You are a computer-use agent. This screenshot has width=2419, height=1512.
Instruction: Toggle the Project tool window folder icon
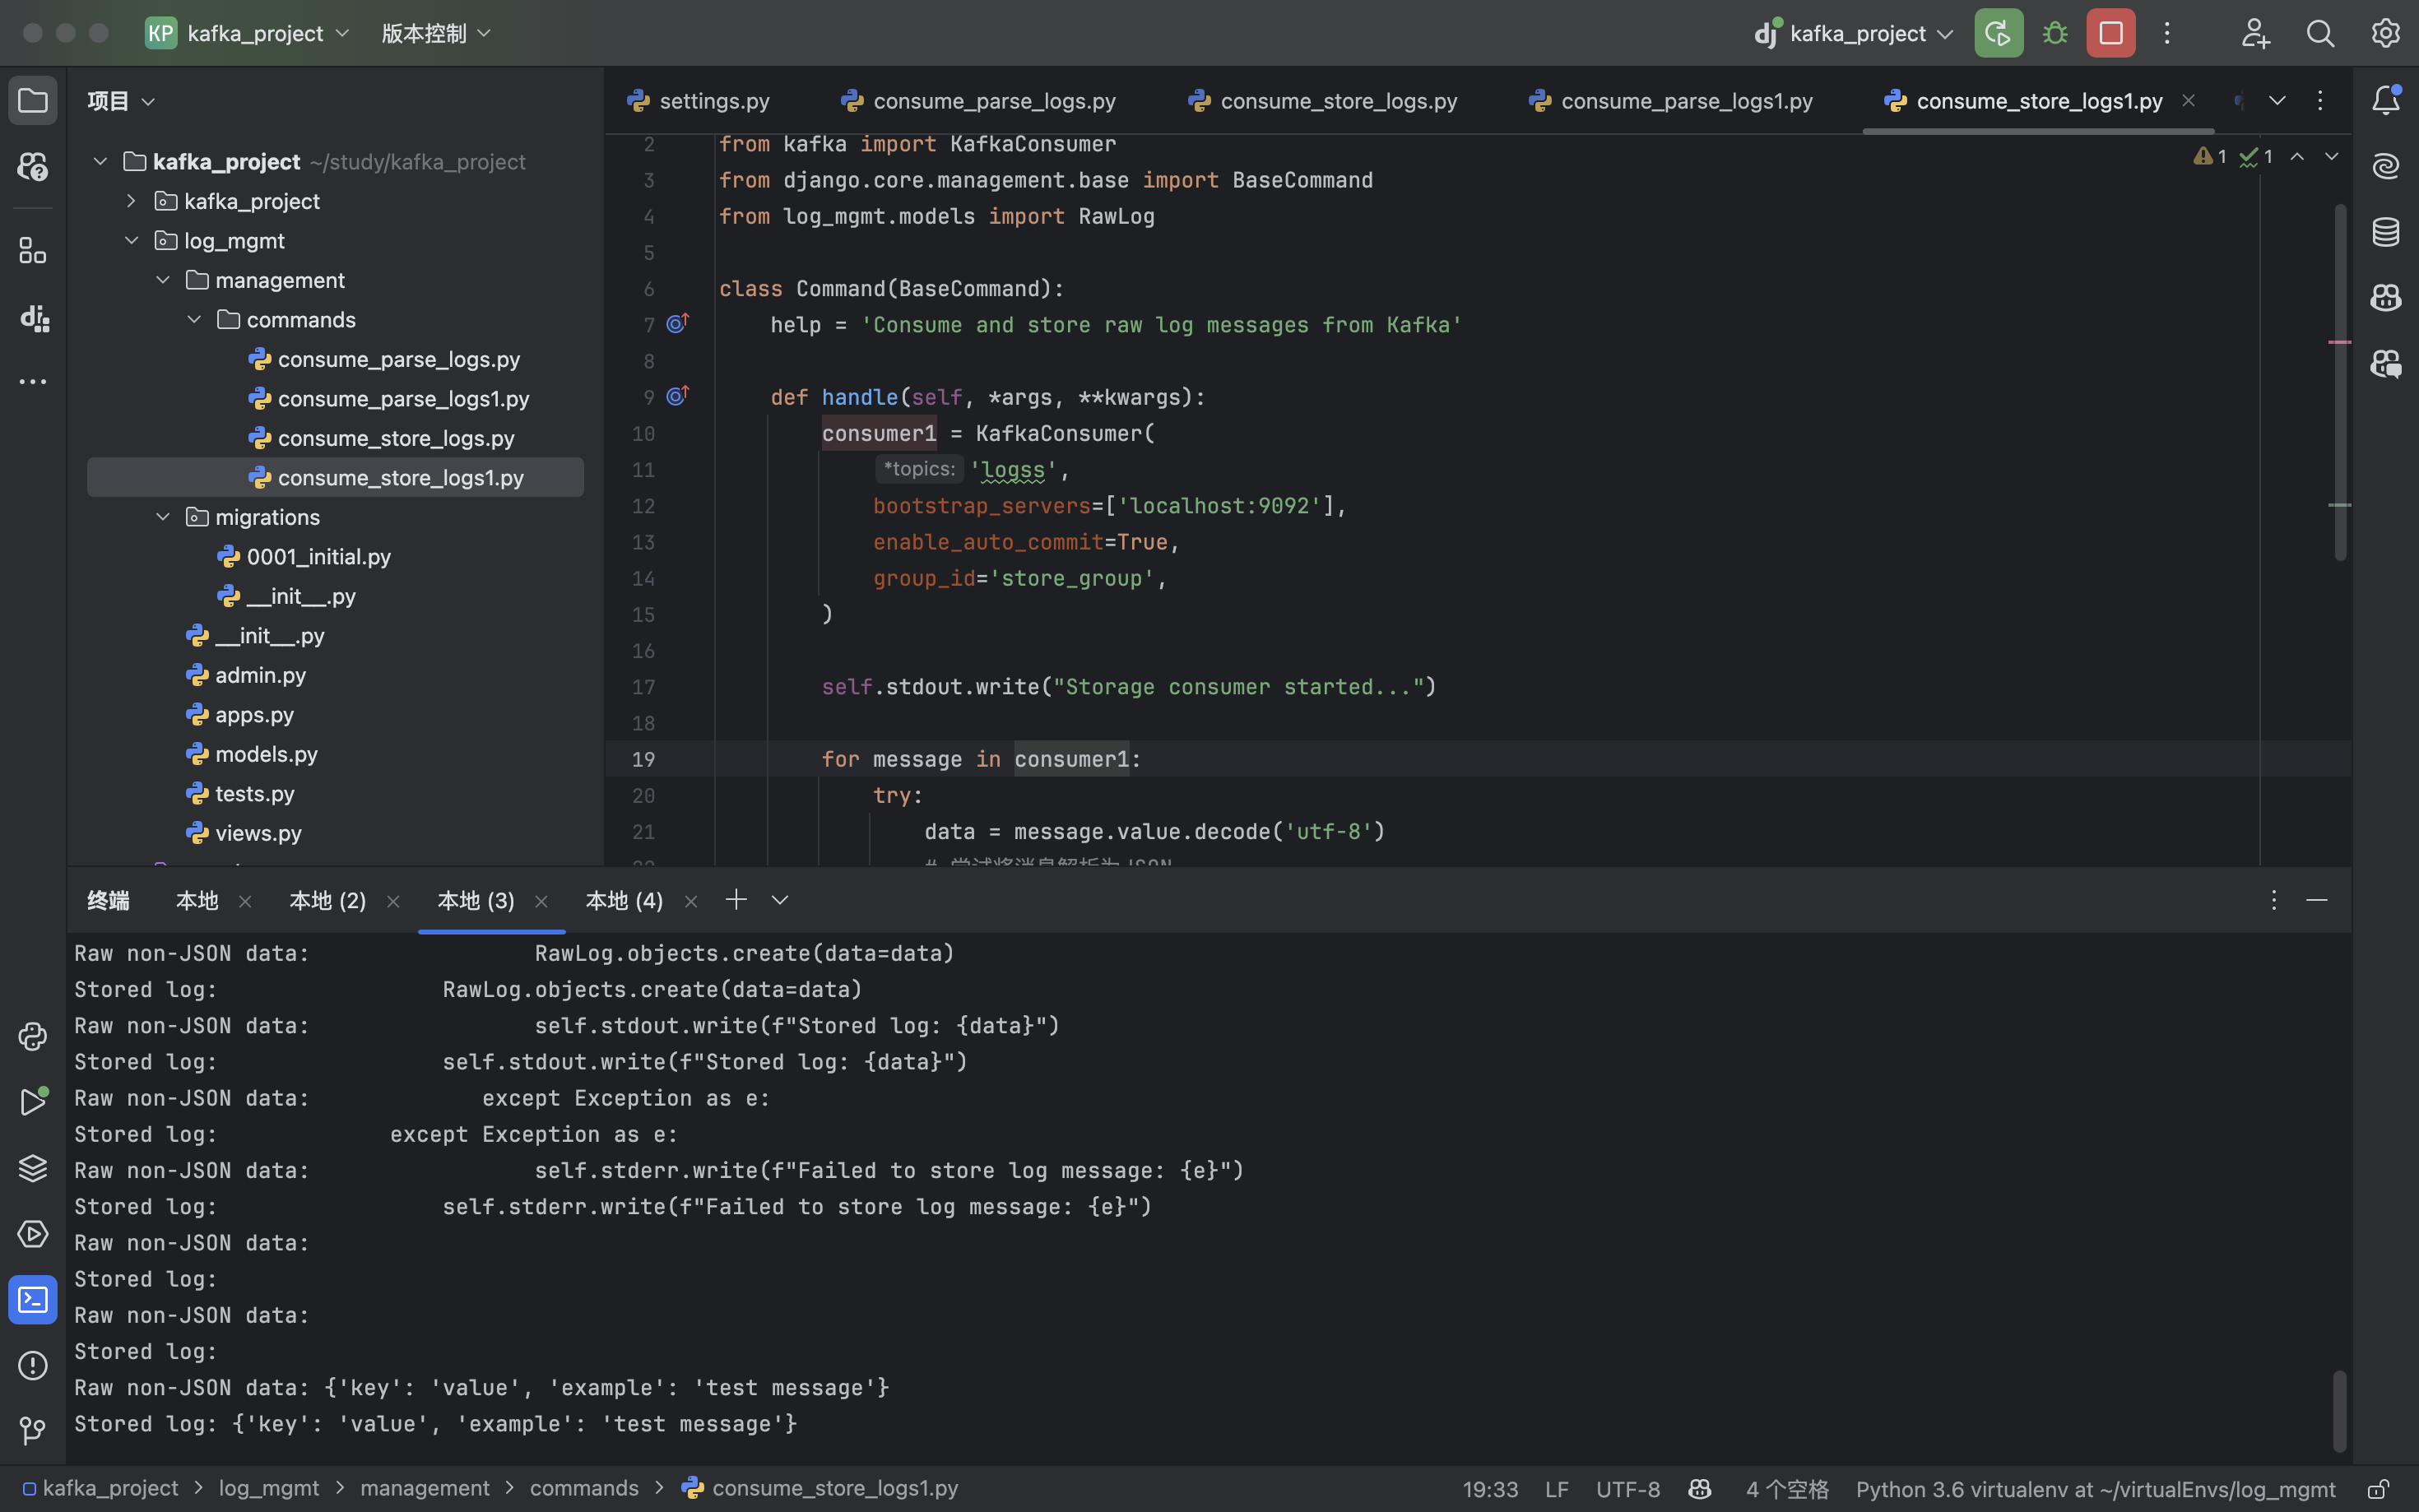(x=32, y=100)
